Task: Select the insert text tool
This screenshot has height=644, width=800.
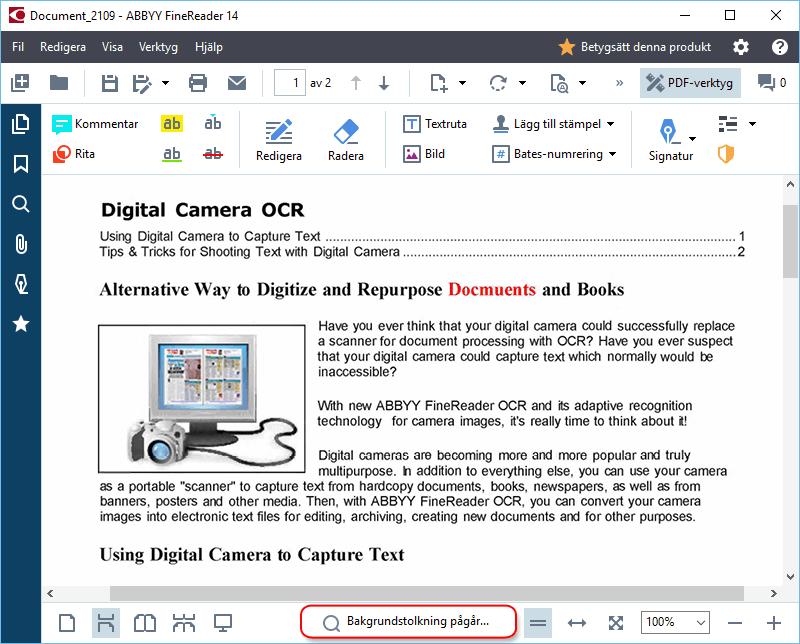Action: [x=213, y=123]
